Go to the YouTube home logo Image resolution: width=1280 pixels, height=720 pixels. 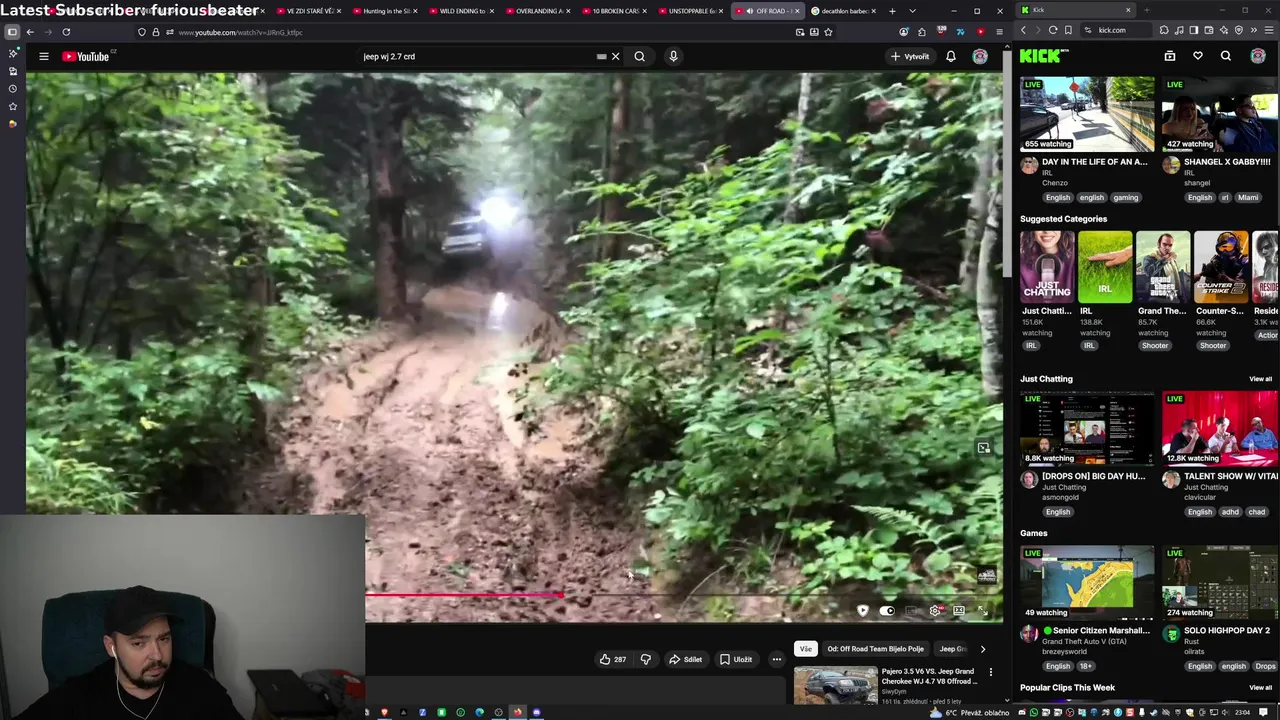[x=86, y=56]
